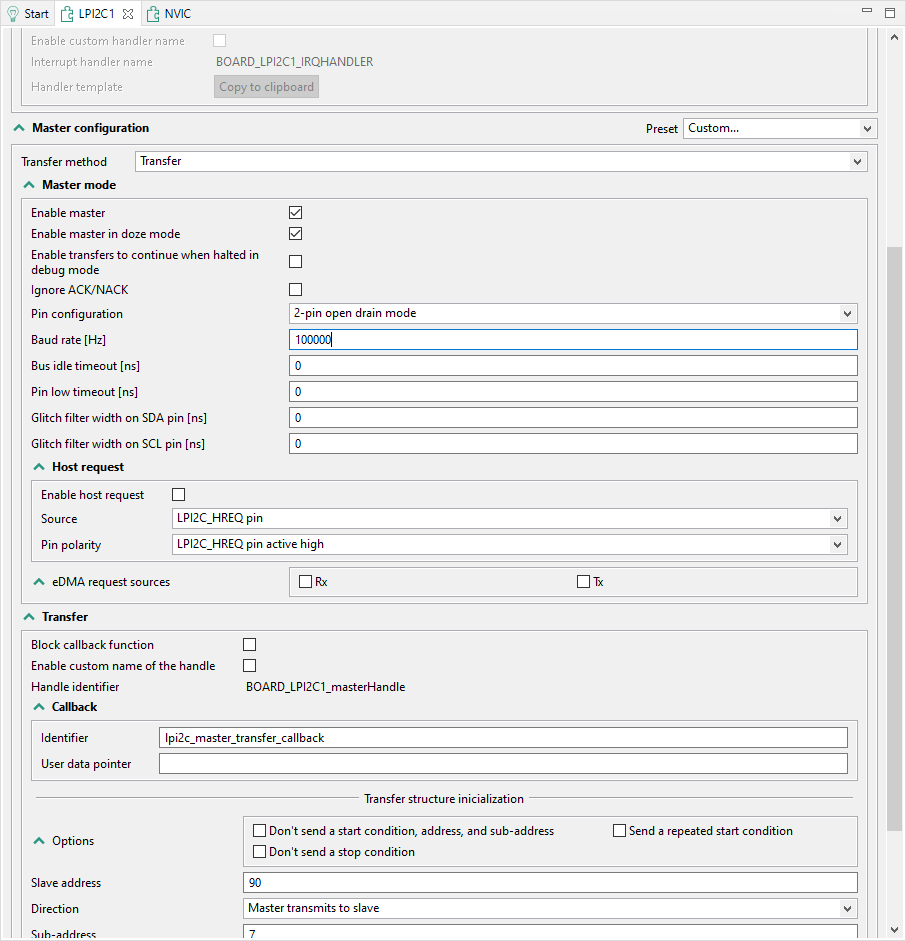The image size is (906, 941).
Task: Check the Tx eDMA request source
Action: [x=583, y=581]
